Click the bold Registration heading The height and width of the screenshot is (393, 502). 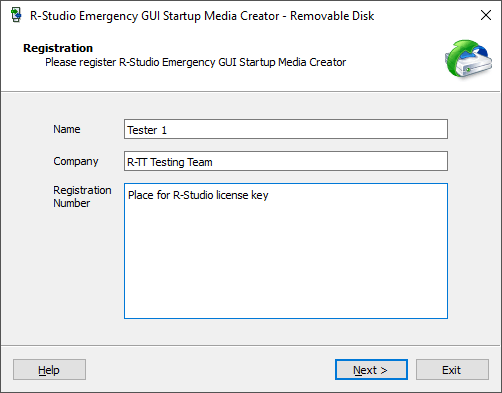58,48
